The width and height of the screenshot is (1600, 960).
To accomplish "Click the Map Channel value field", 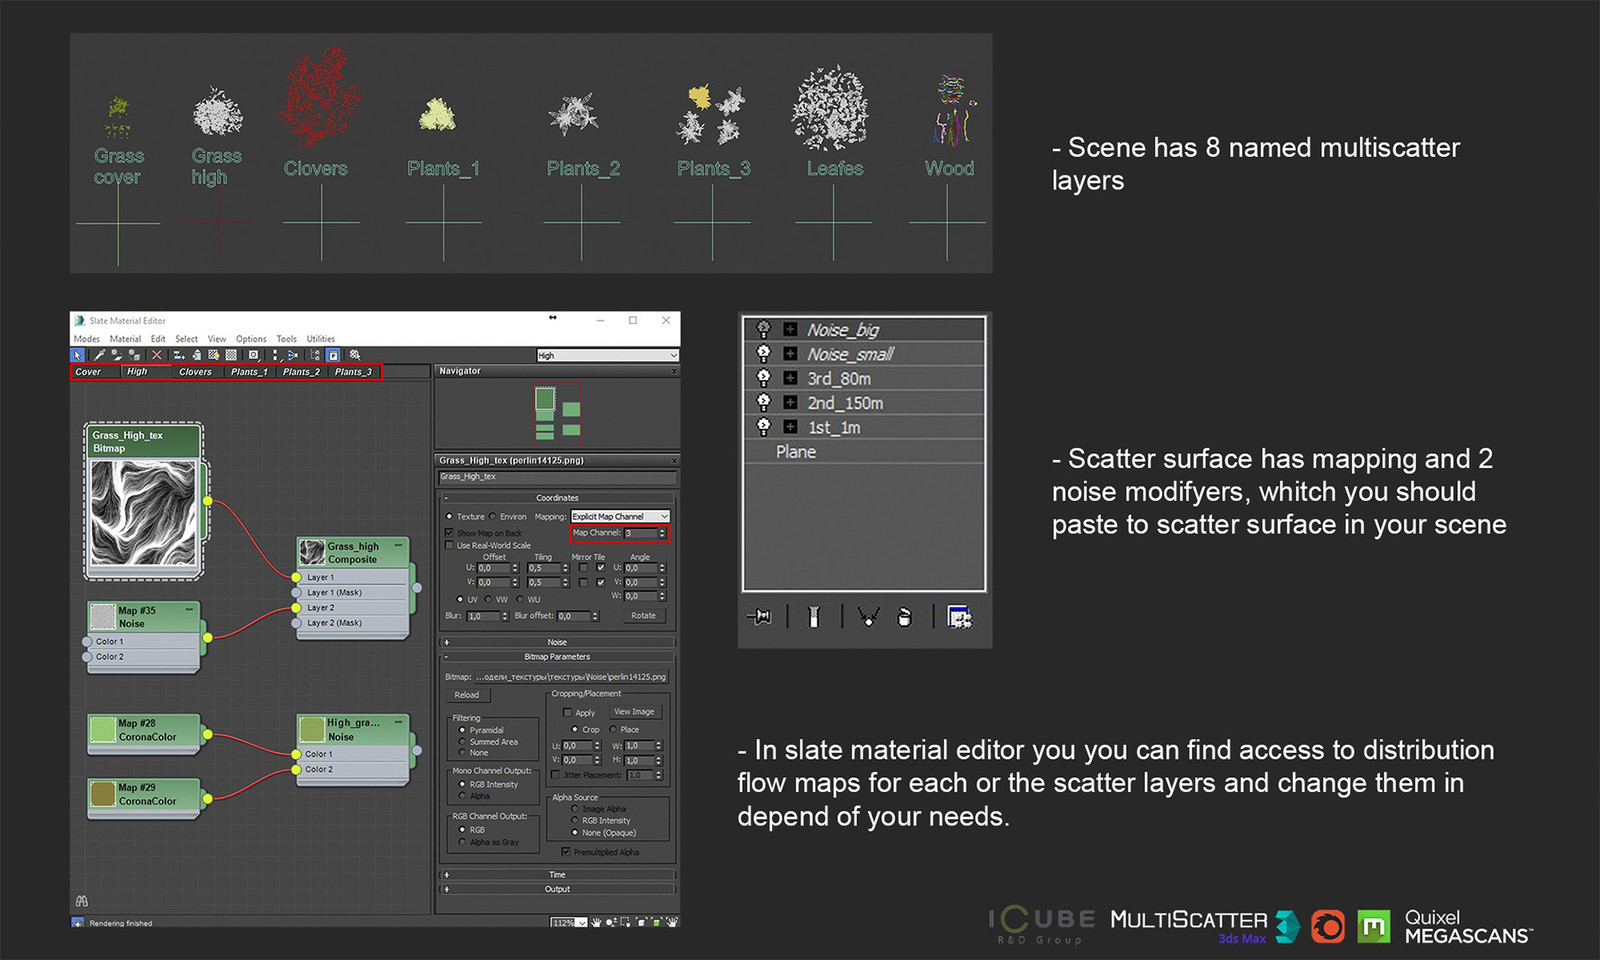I will 640,533.
